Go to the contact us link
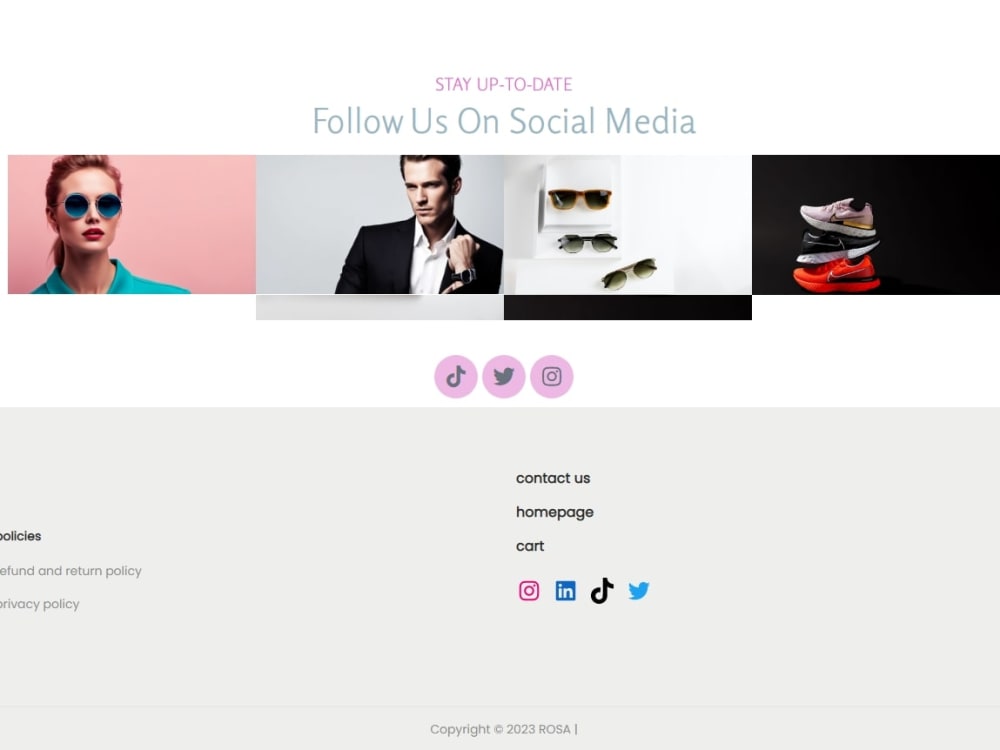This screenshot has height=750, width=1000. pyautogui.click(x=553, y=478)
